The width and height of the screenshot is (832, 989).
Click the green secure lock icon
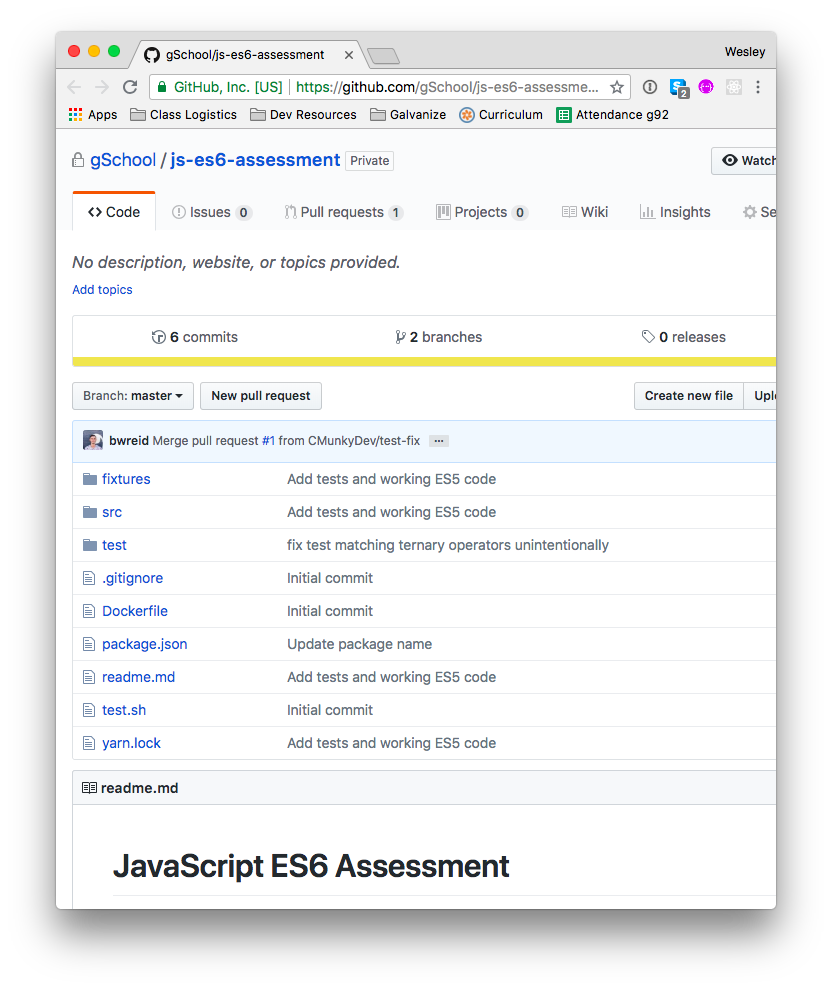click(162, 87)
